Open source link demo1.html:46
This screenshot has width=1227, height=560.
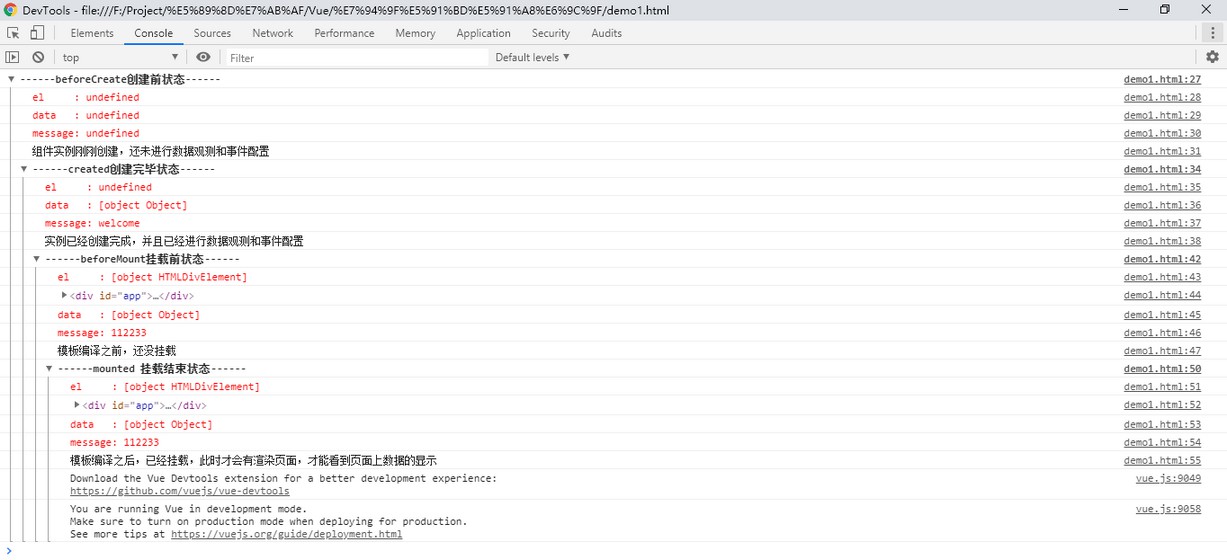click(1162, 333)
